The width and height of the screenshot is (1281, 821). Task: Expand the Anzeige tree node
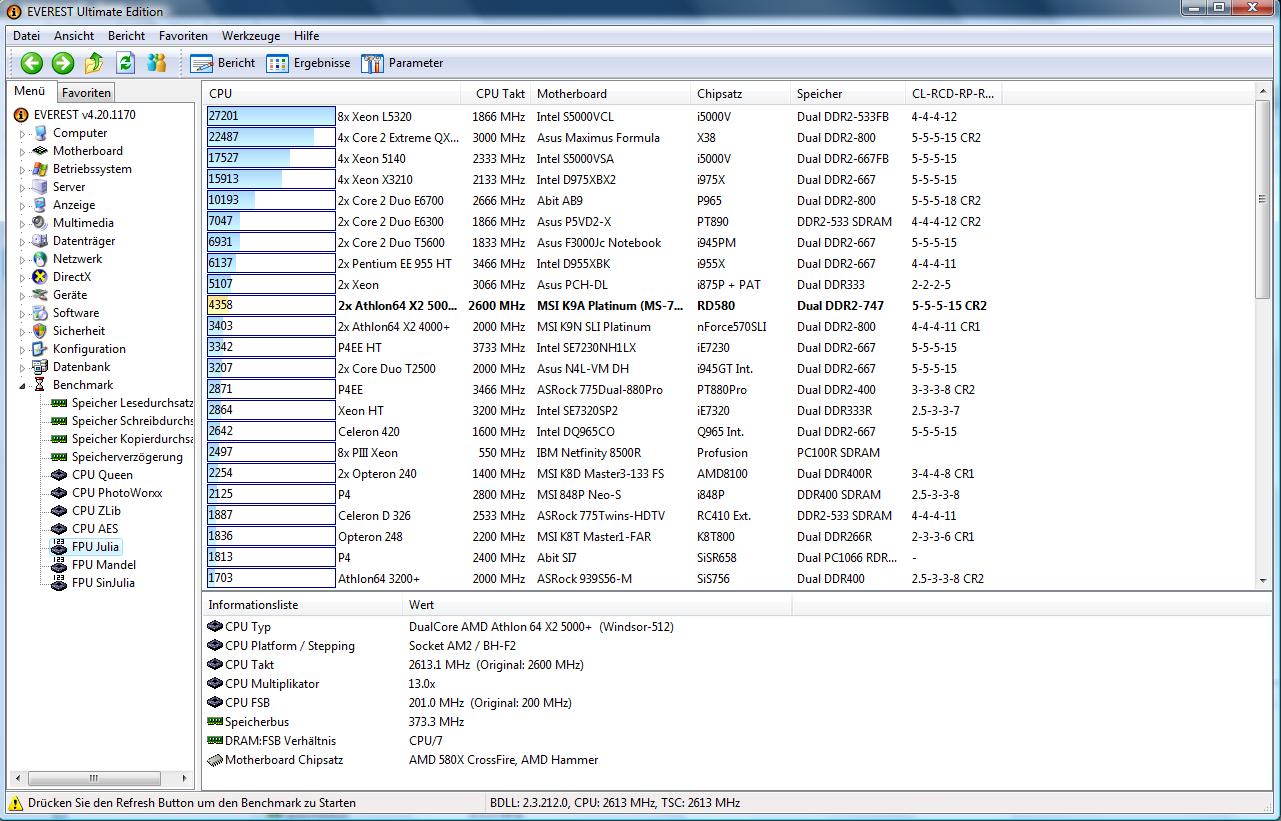coord(23,205)
